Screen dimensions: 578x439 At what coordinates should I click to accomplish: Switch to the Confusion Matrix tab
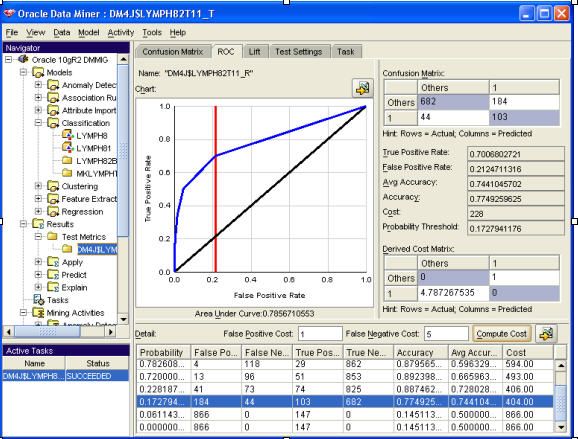173,52
